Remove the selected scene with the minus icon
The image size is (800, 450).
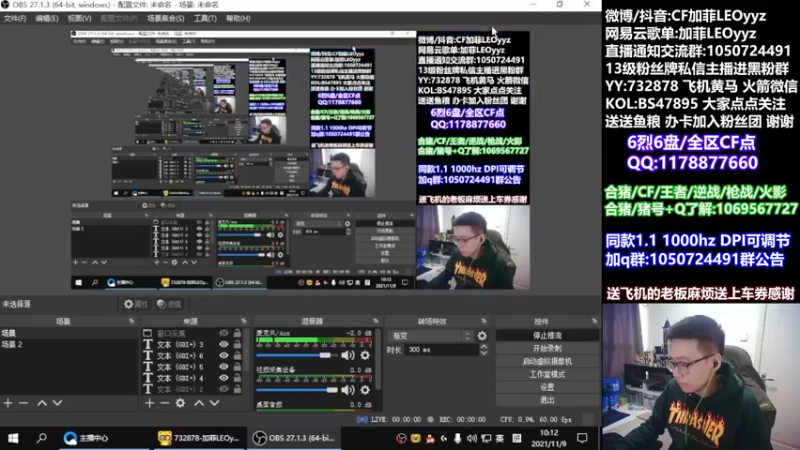[x=23, y=403]
